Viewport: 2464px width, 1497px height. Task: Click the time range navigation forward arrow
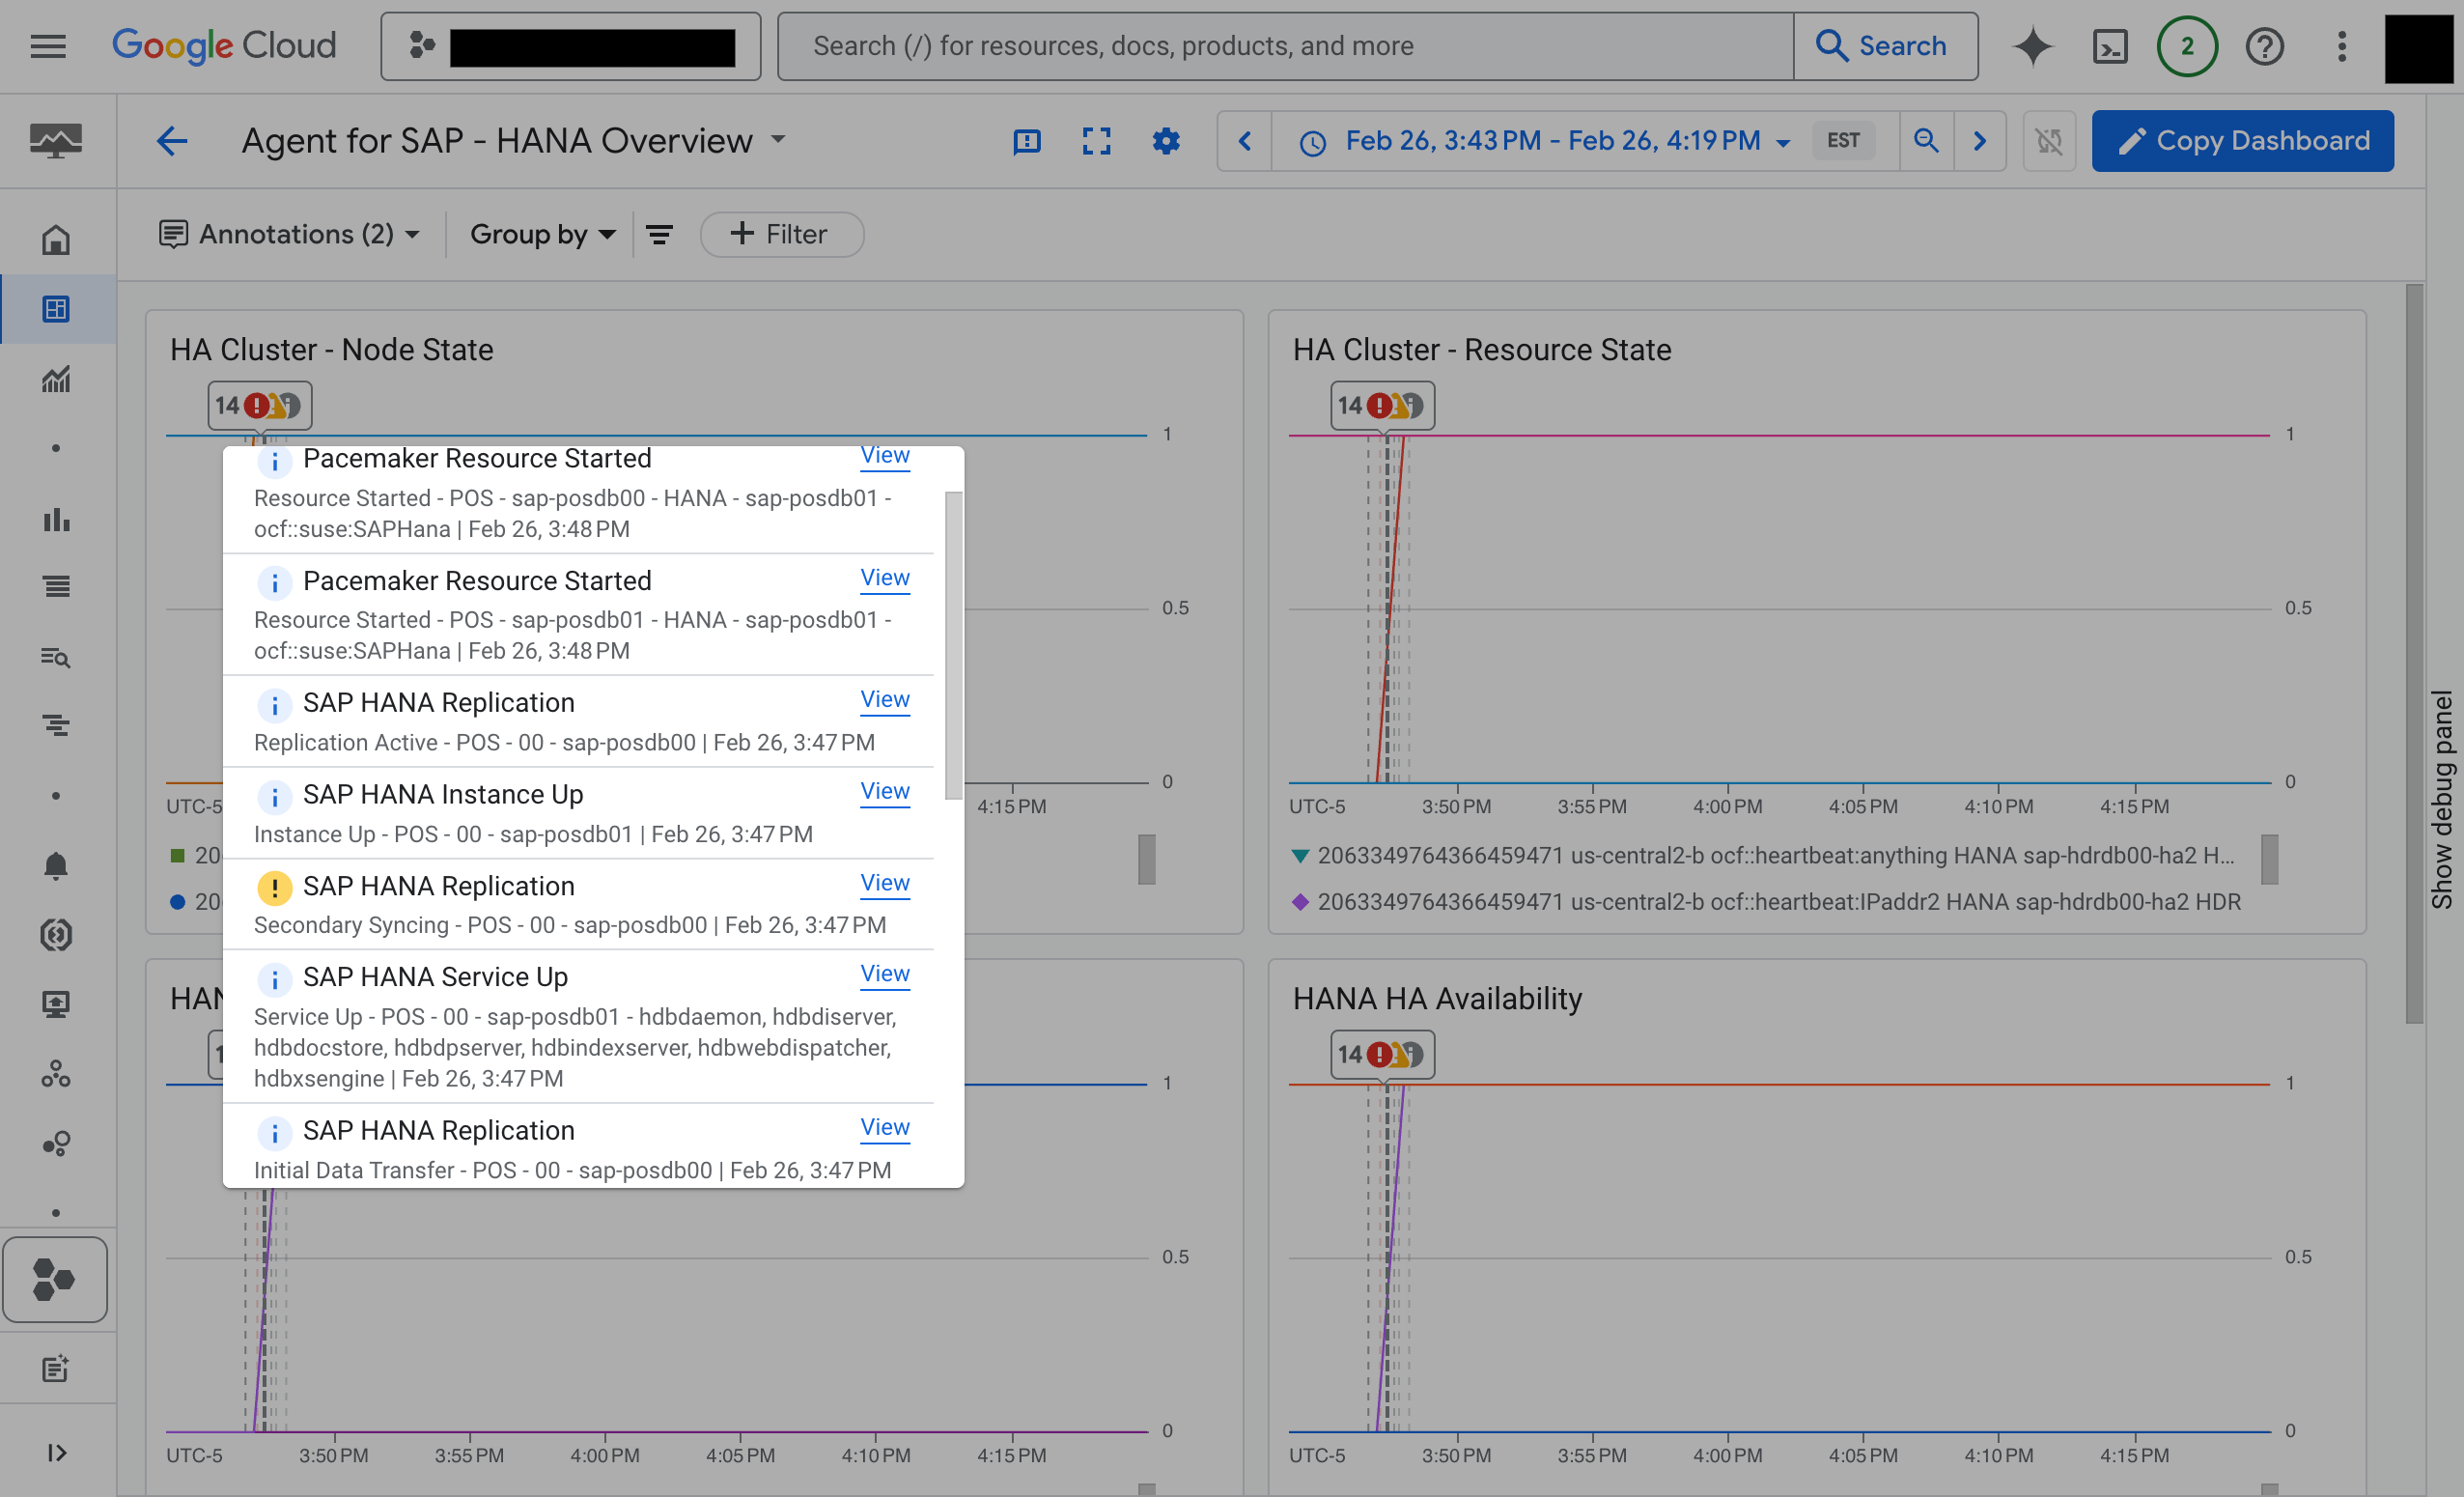[1982, 139]
